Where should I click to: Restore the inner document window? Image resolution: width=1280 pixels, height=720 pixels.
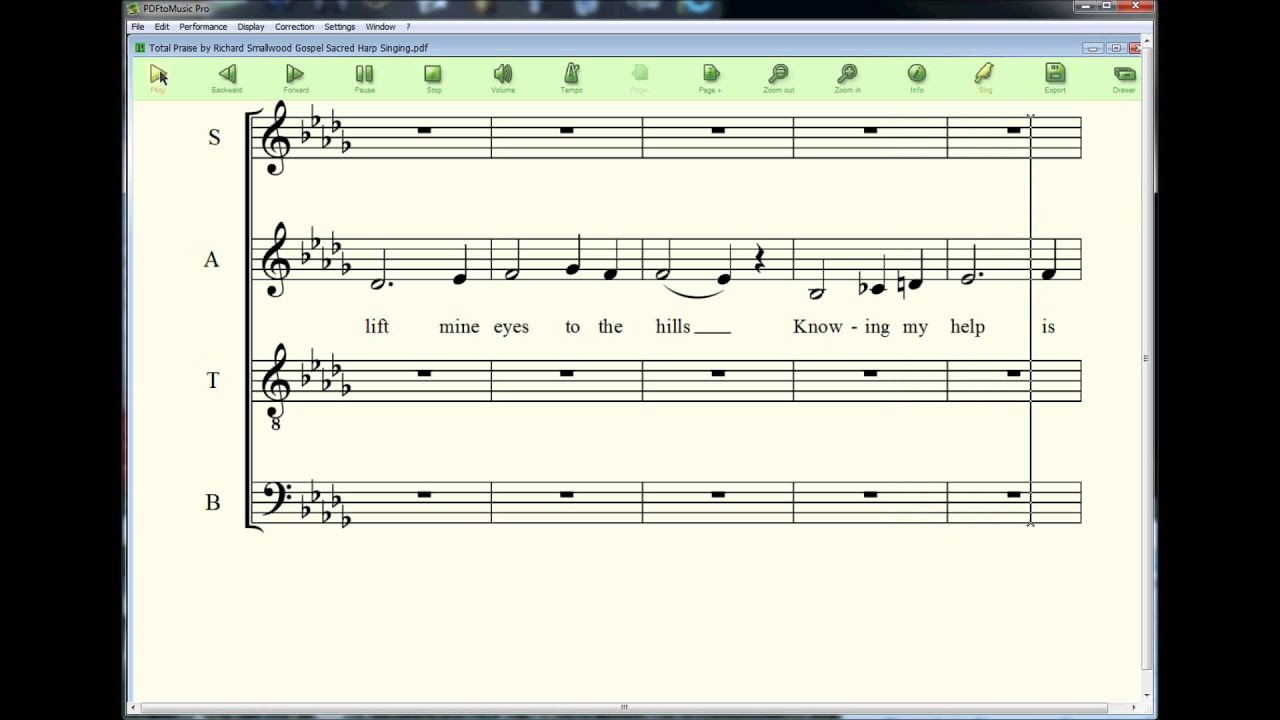(1115, 48)
